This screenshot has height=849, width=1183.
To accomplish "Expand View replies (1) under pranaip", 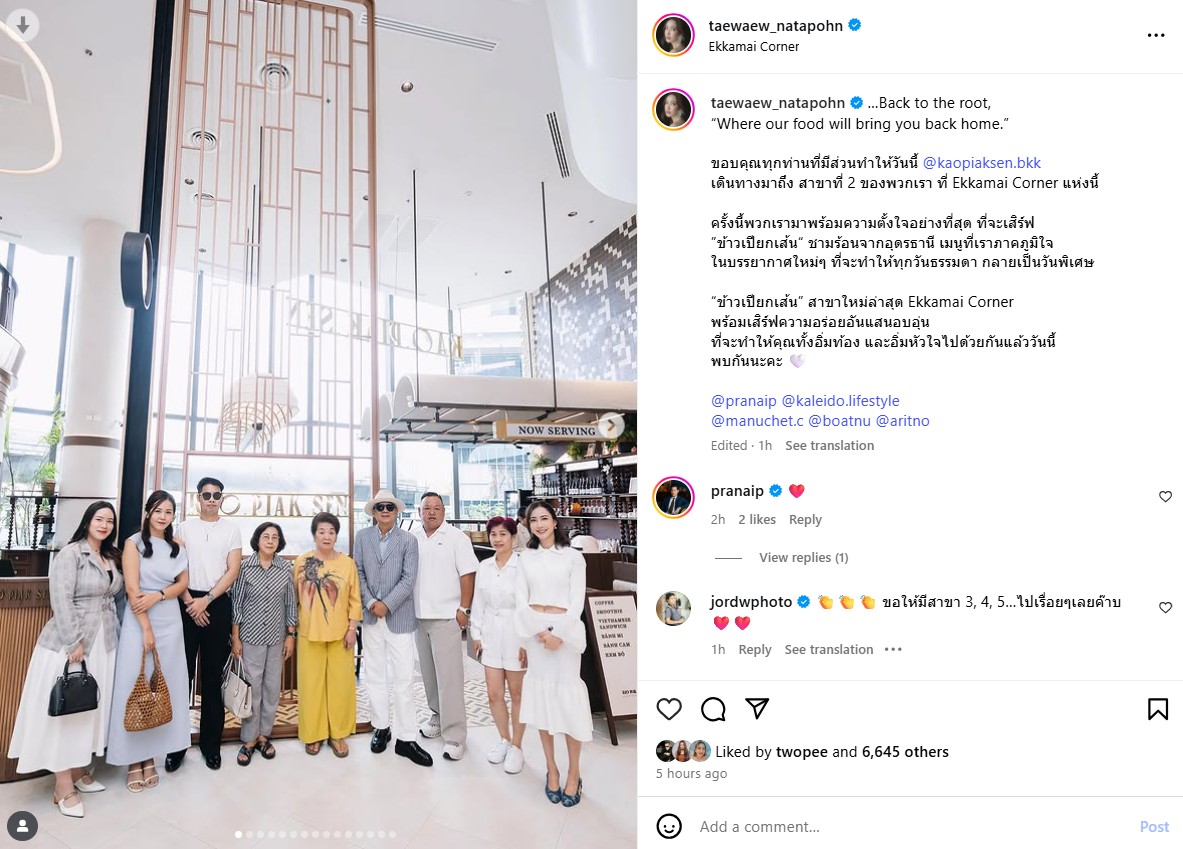I will click(x=804, y=558).
